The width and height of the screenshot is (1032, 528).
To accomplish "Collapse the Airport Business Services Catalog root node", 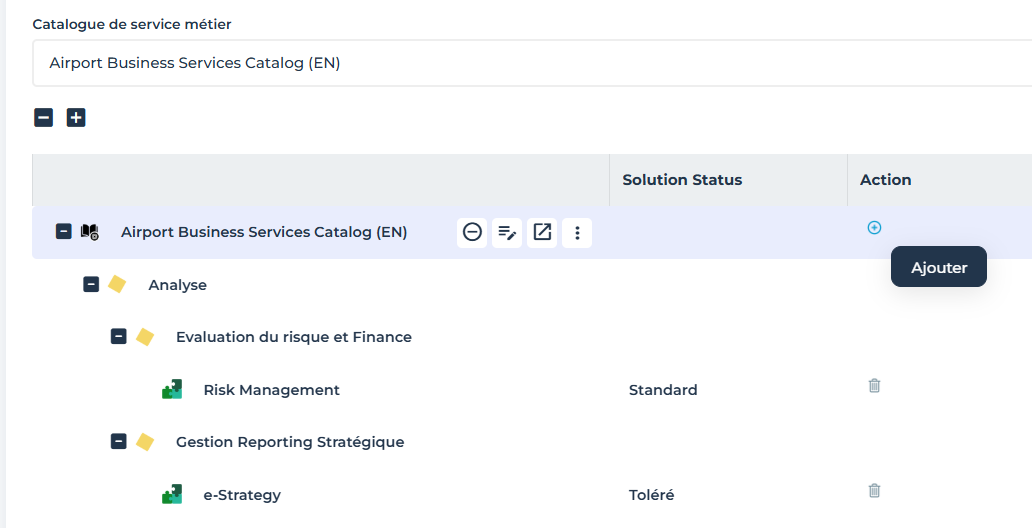I will click(63, 232).
